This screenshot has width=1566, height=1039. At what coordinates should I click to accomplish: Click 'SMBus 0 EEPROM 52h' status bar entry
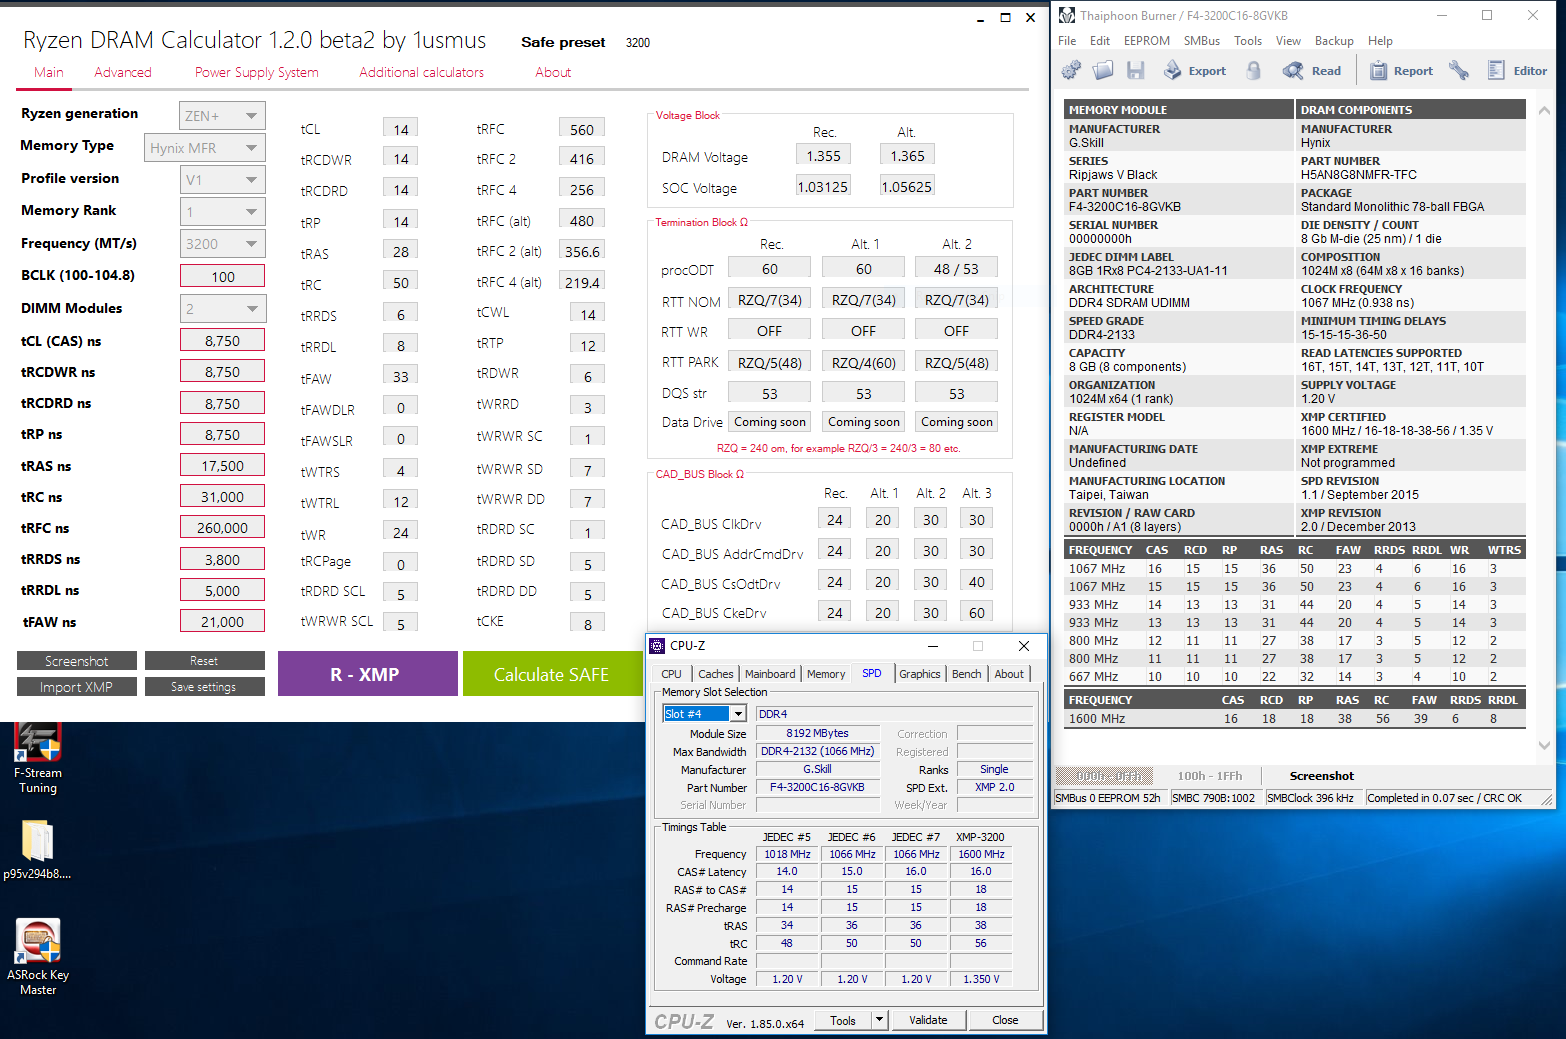1108,798
